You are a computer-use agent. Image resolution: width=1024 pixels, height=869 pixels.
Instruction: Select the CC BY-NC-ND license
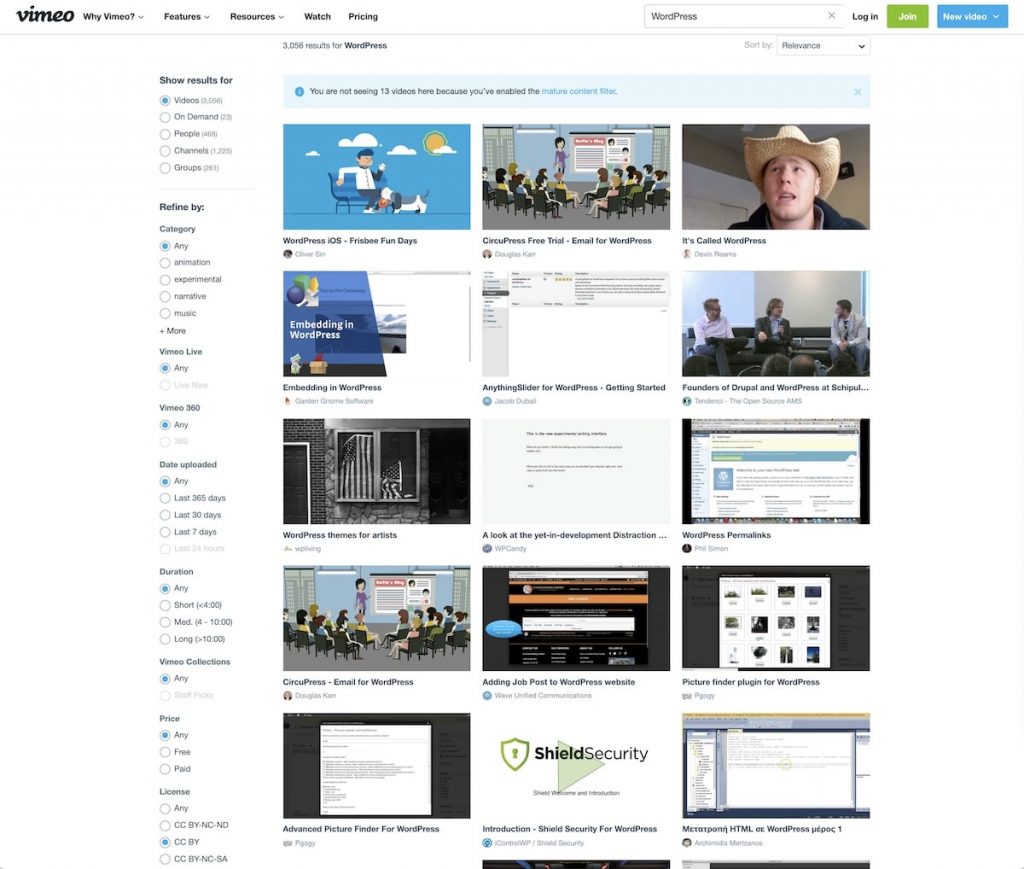pyautogui.click(x=165, y=826)
